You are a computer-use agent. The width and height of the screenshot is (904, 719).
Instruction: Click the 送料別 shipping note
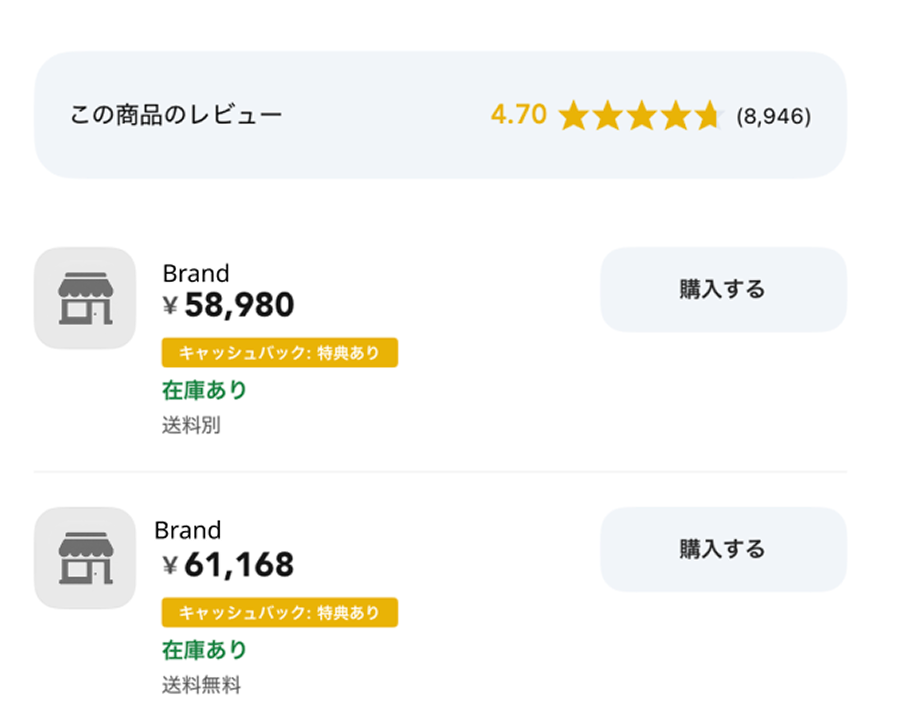(191, 425)
